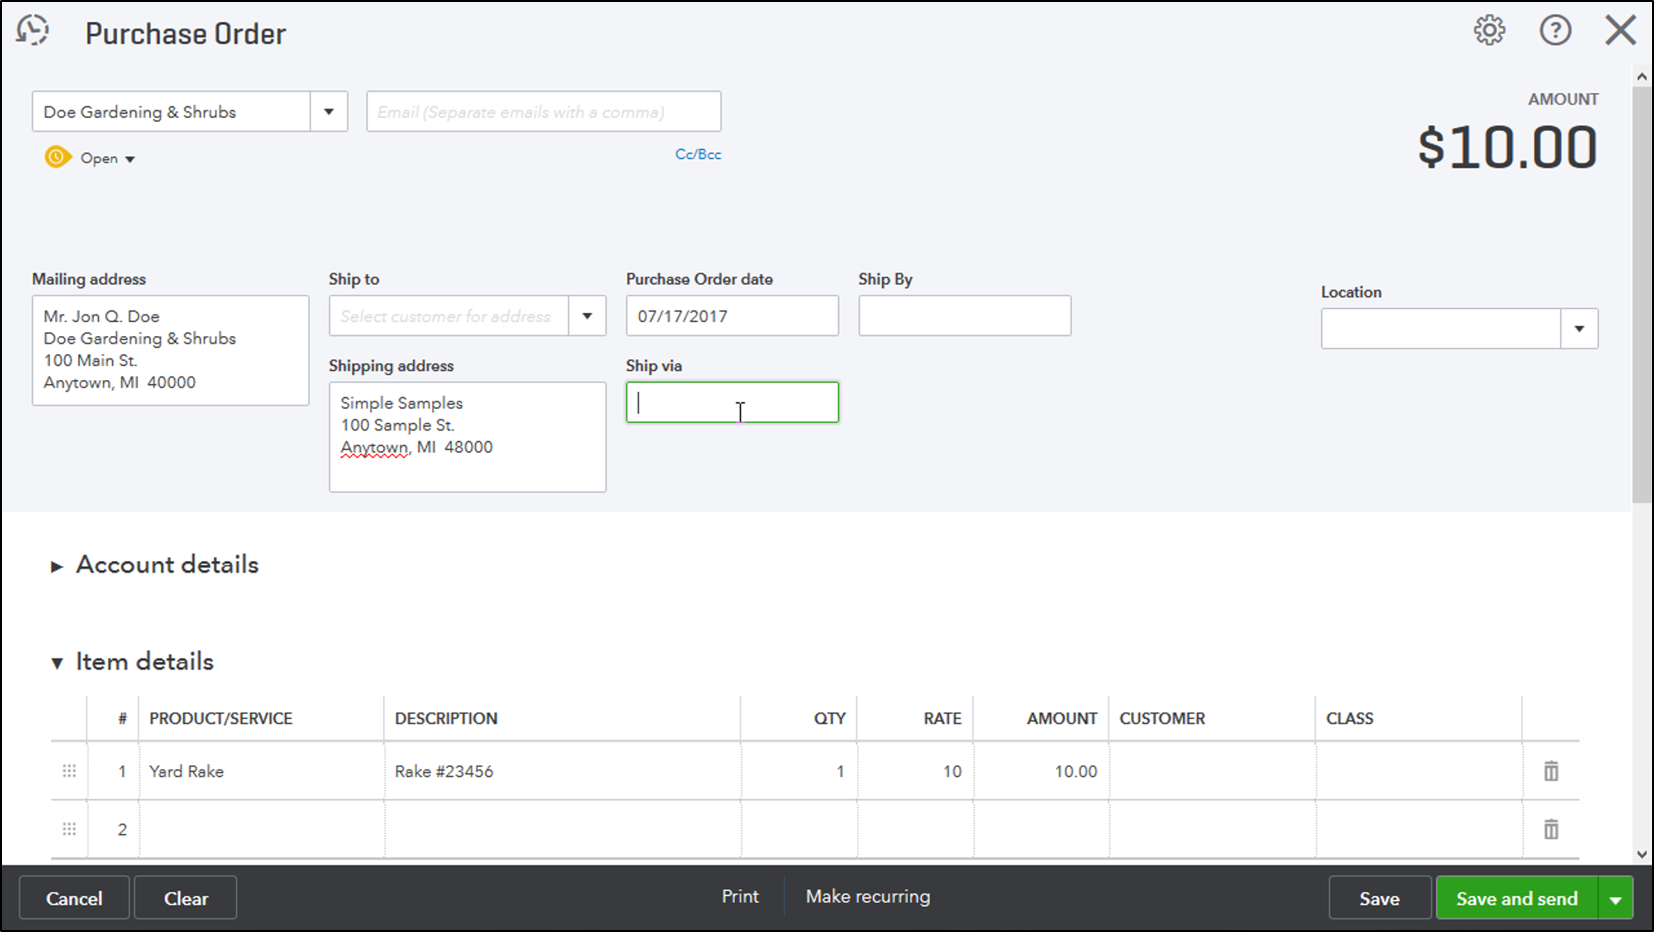Viewport: 1654px width, 932px height.
Task: Expand the Account details section
Action: tap(57, 565)
